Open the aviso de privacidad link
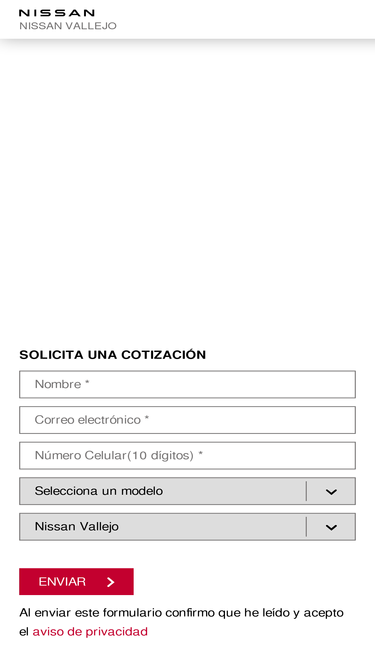 tap(90, 631)
